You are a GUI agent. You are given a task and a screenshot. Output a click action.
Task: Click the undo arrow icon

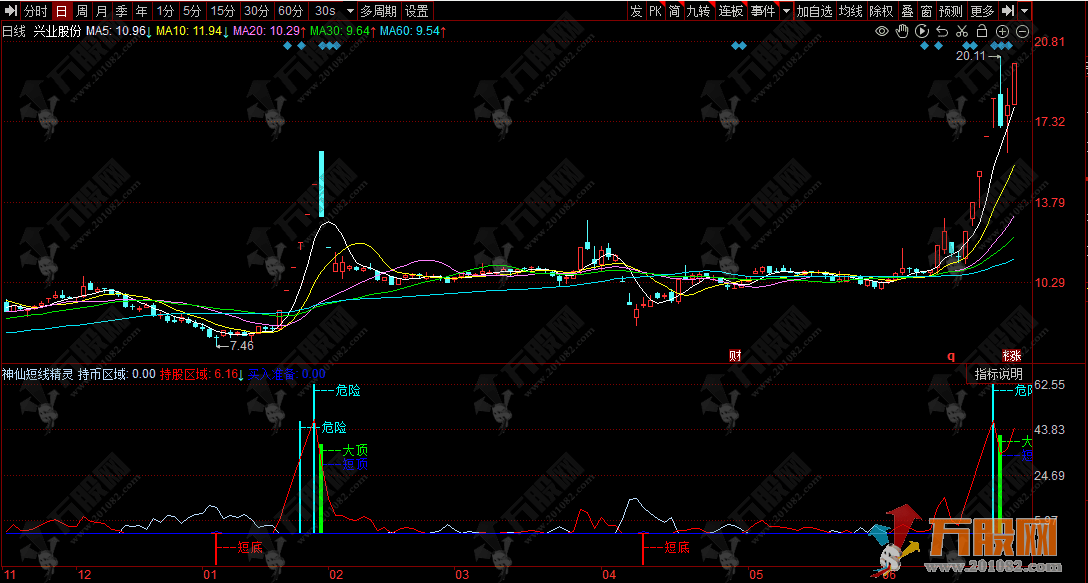point(942,31)
